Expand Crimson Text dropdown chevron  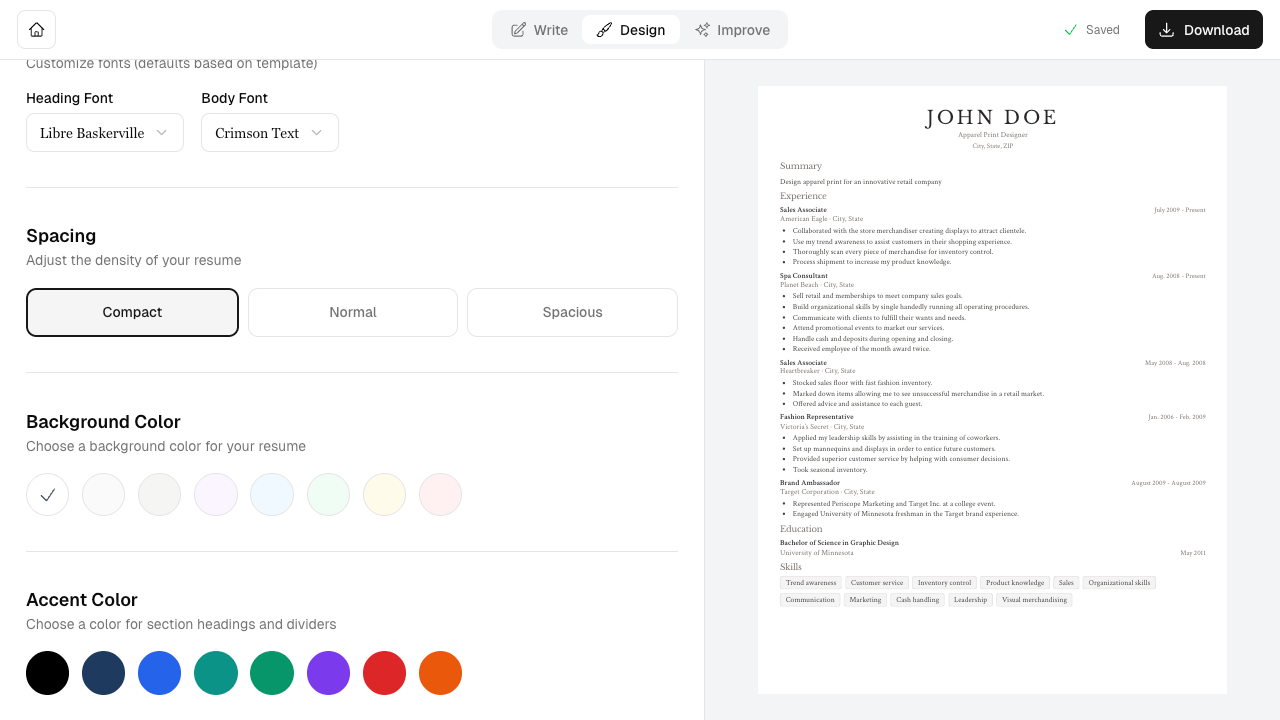click(317, 133)
